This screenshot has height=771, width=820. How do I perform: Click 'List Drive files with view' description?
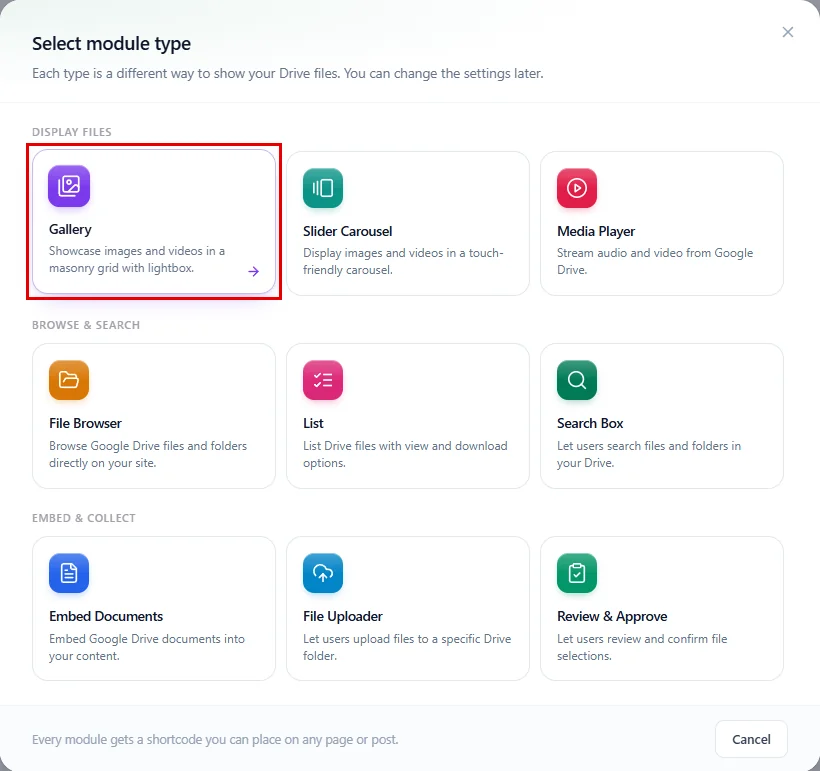tap(405, 454)
